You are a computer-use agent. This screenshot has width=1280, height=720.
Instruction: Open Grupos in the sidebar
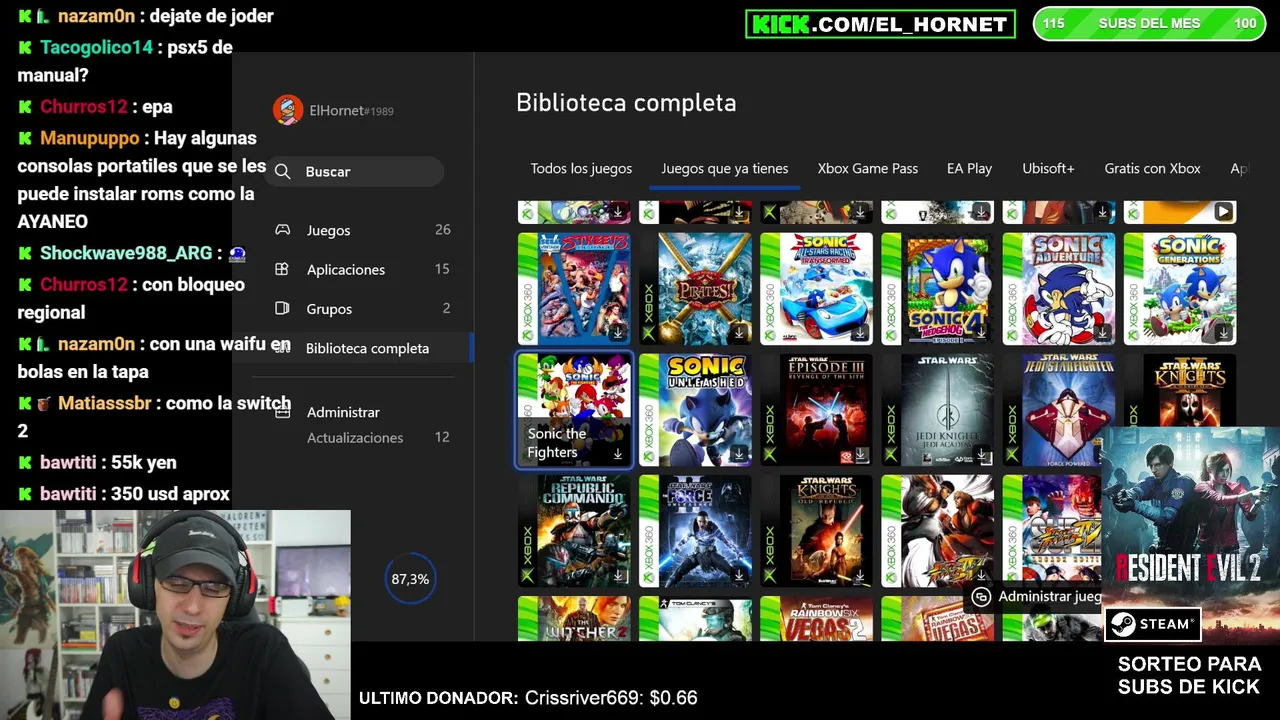[362, 308]
